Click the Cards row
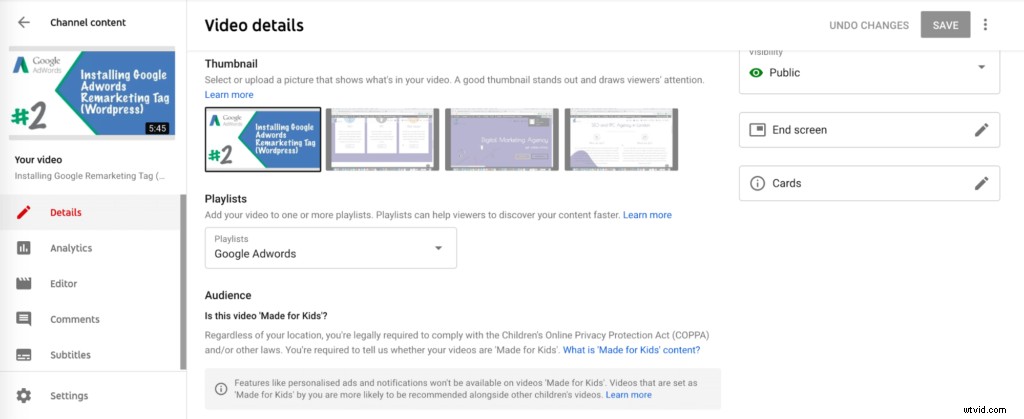 pyautogui.click(x=869, y=183)
